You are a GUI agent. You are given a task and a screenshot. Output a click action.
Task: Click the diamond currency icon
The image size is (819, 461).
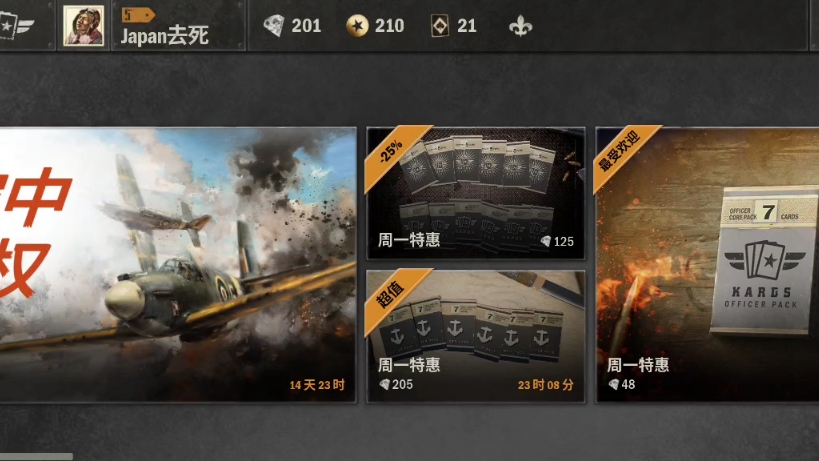[x=274, y=26]
